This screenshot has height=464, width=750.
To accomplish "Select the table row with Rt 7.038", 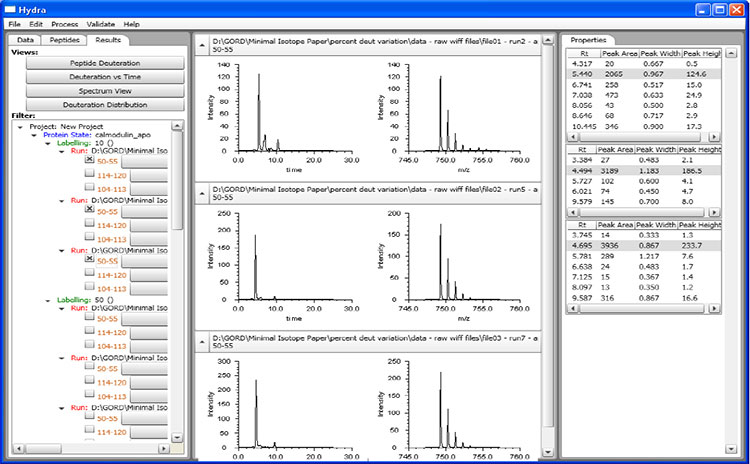I will coord(644,95).
